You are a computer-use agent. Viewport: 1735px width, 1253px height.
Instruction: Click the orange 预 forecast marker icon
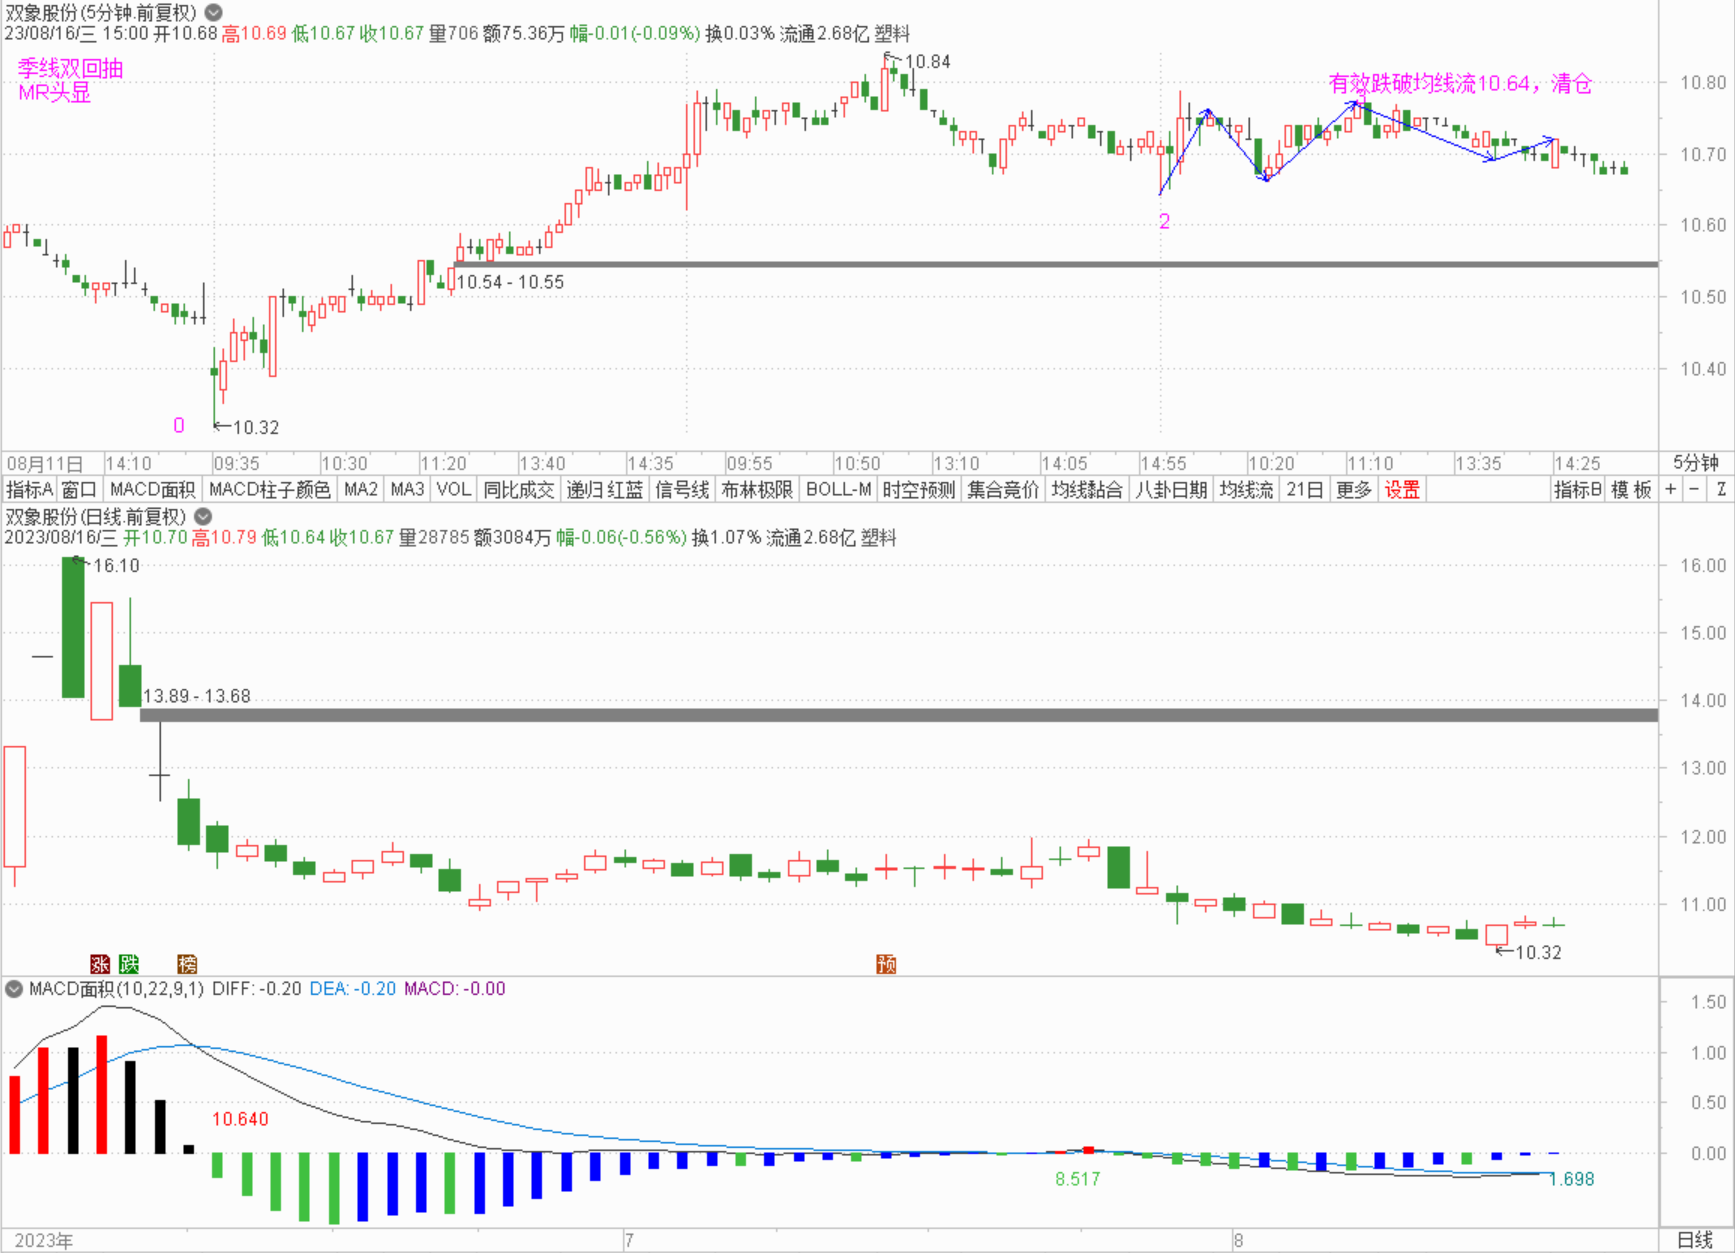(x=886, y=964)
